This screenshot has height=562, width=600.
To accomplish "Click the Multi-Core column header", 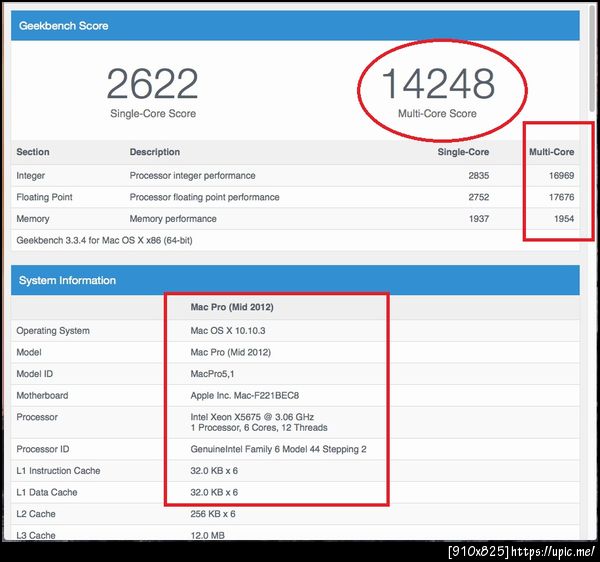I will 551,152.
